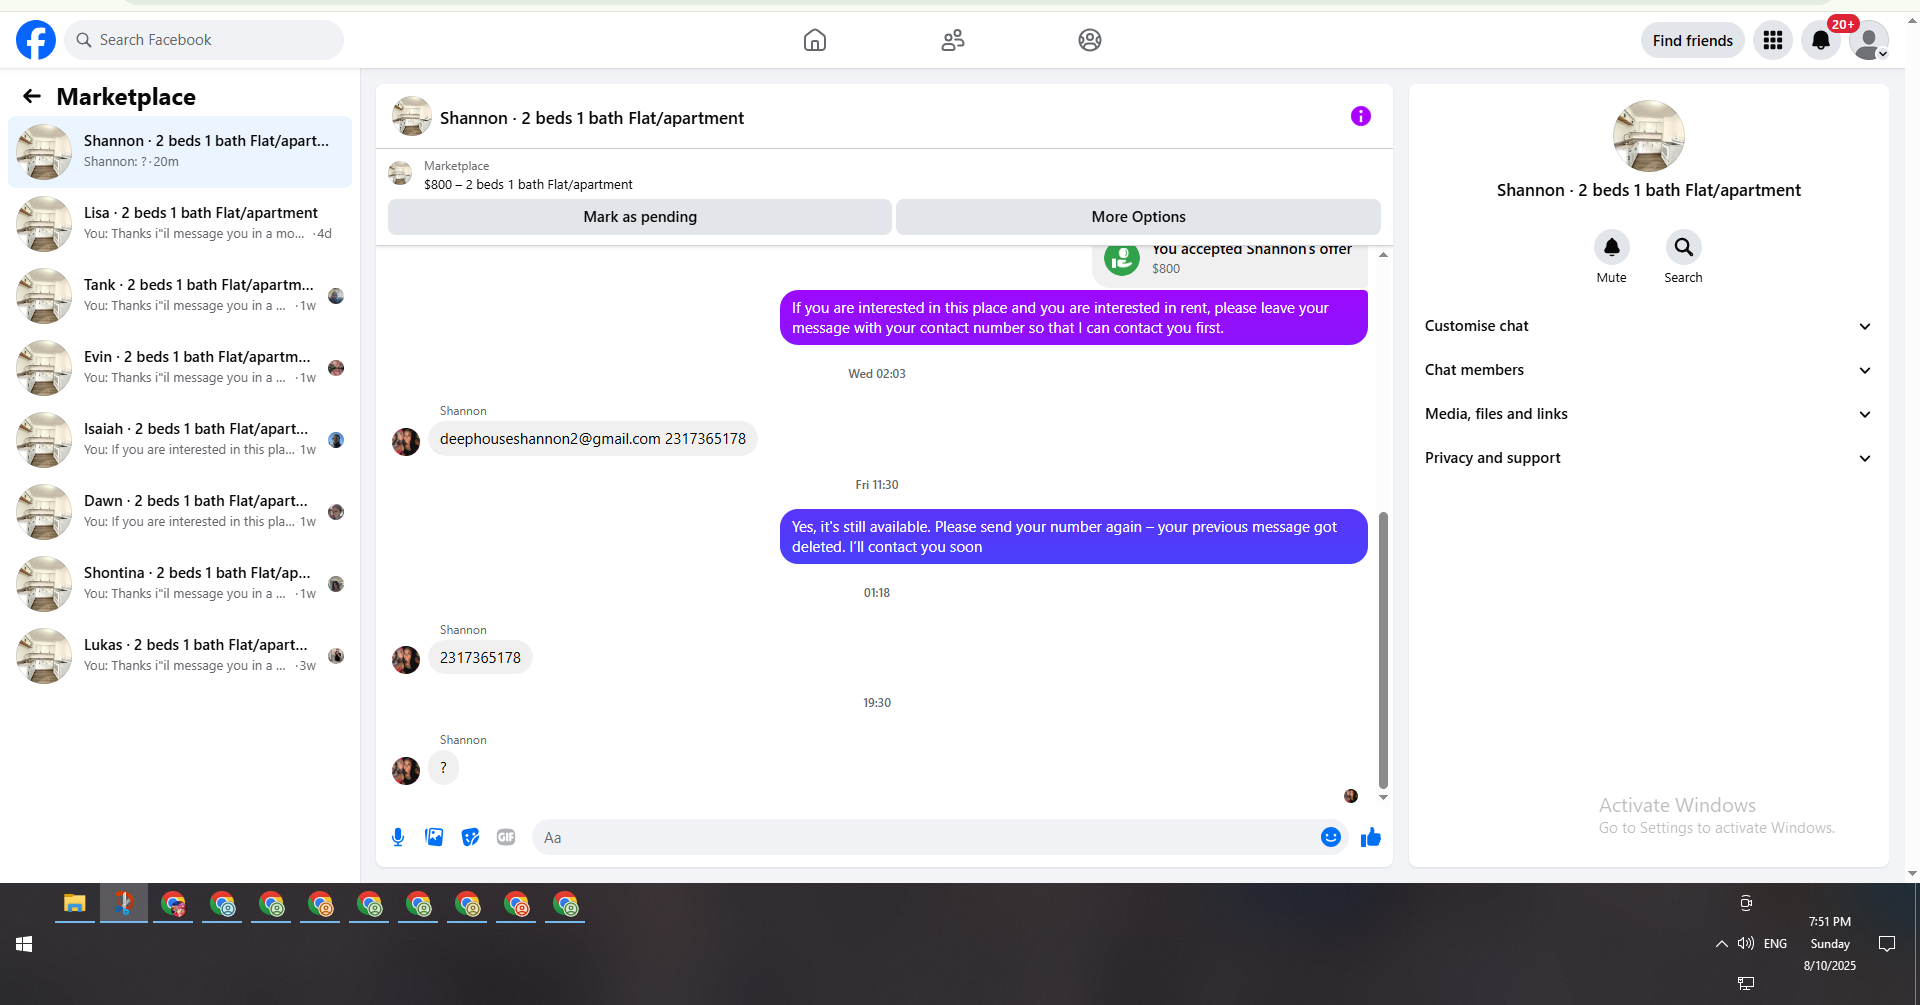The image size is (1920, 1005).
Task: Click the Mark as pending button
Action: point(640,217)
